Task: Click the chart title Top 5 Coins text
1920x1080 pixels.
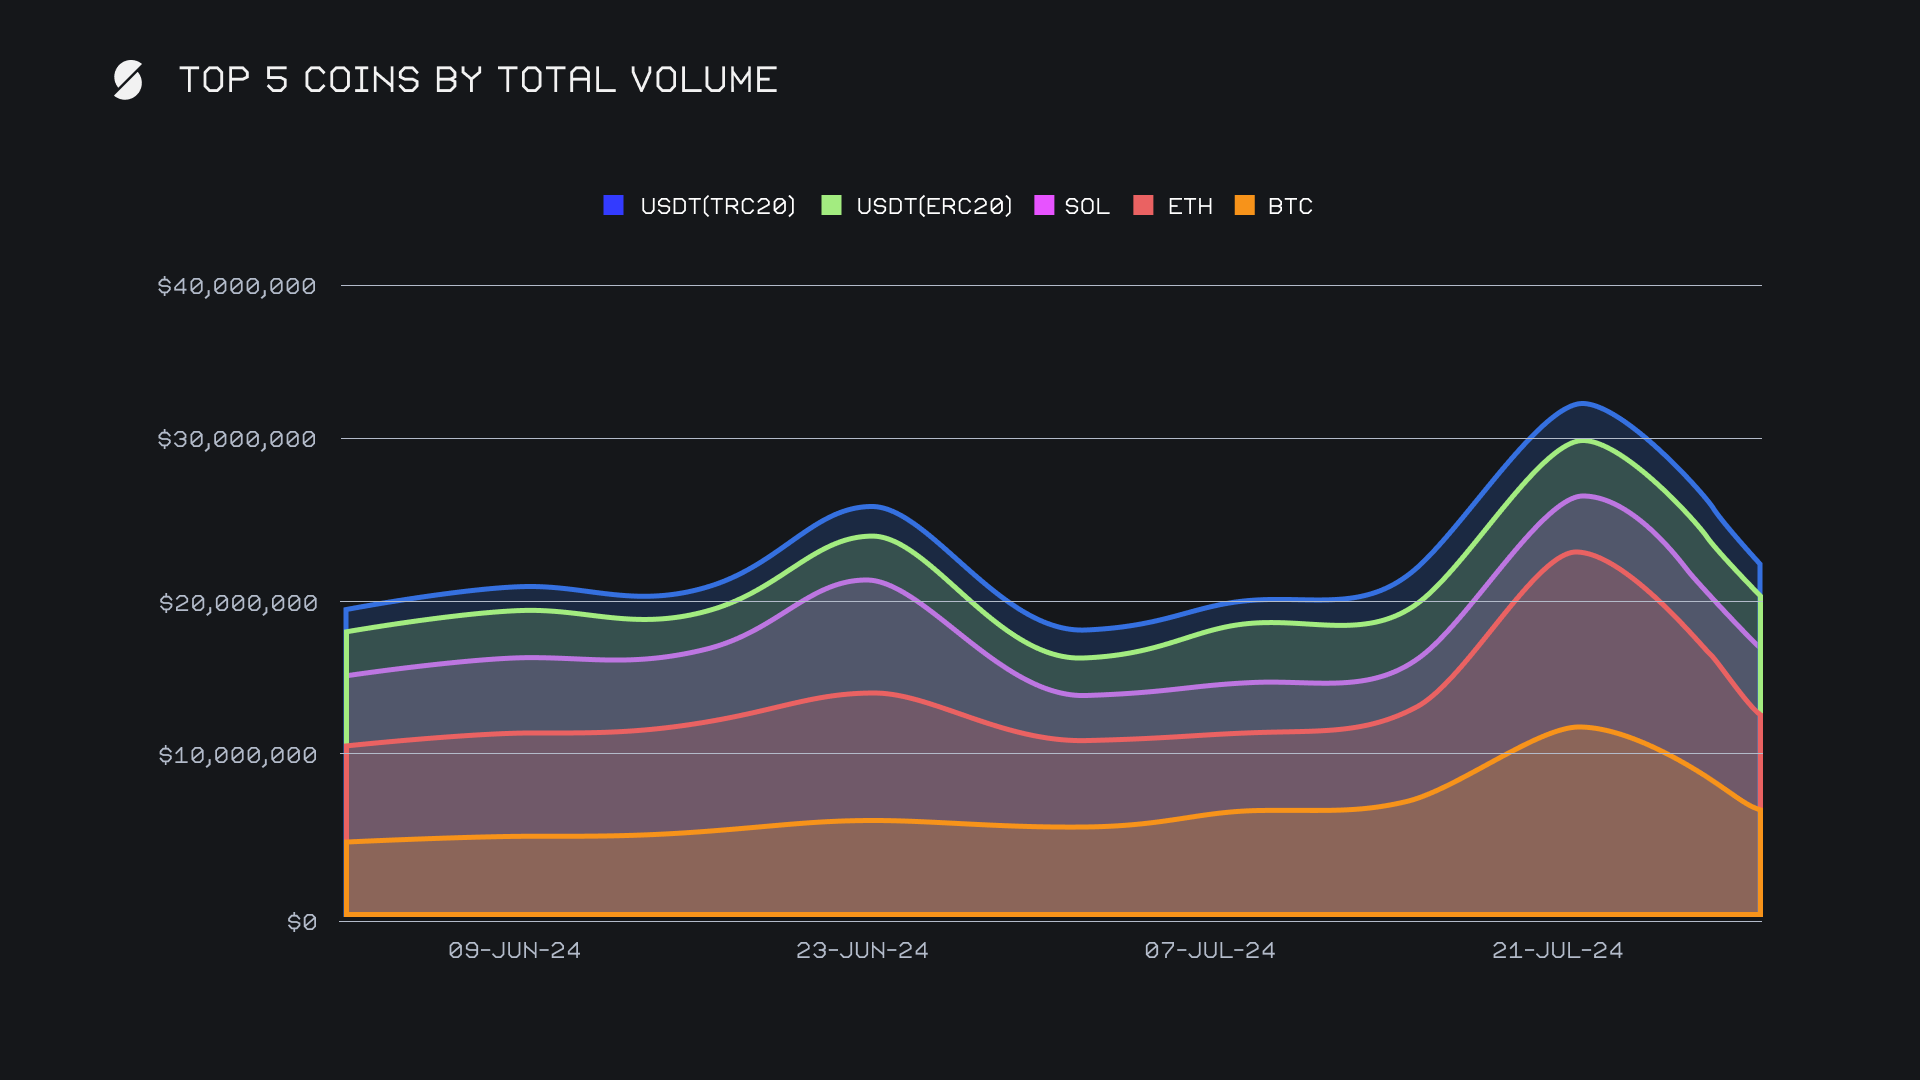Action: pyautogui.click(x=478, y=80)
